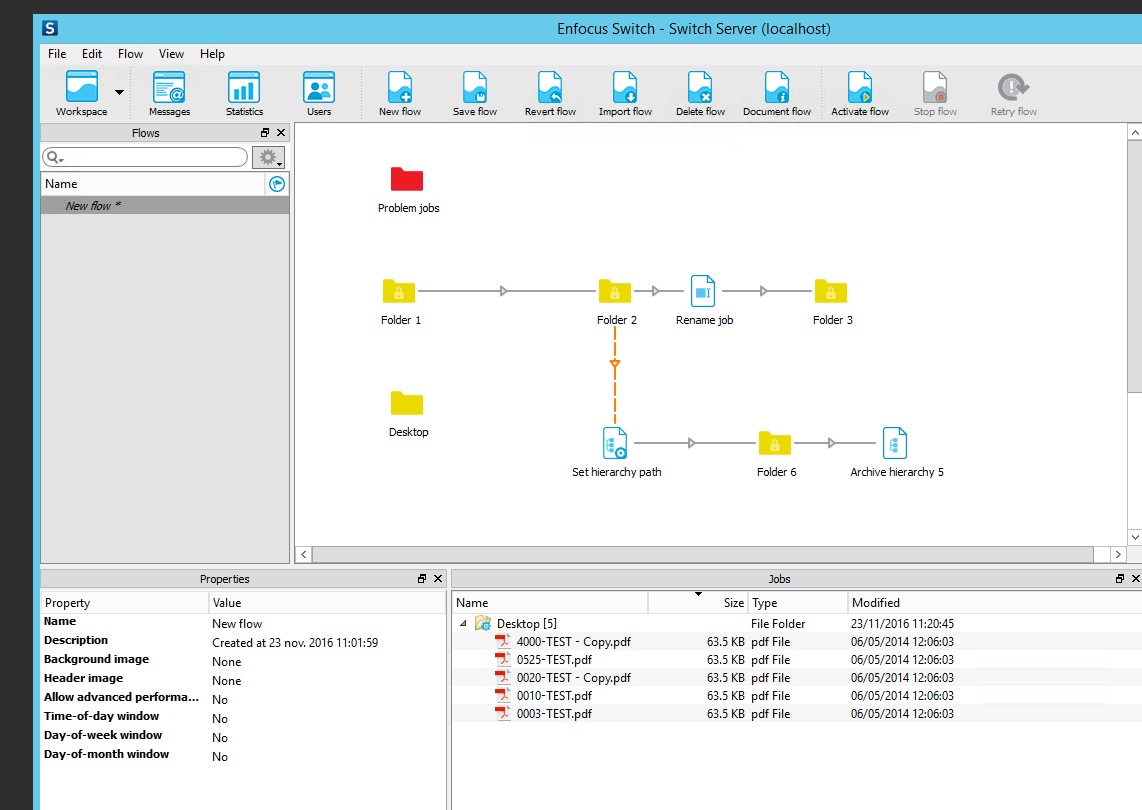Click the flag column header icon
Screen dimensions: 1142x810
(277, 184)
